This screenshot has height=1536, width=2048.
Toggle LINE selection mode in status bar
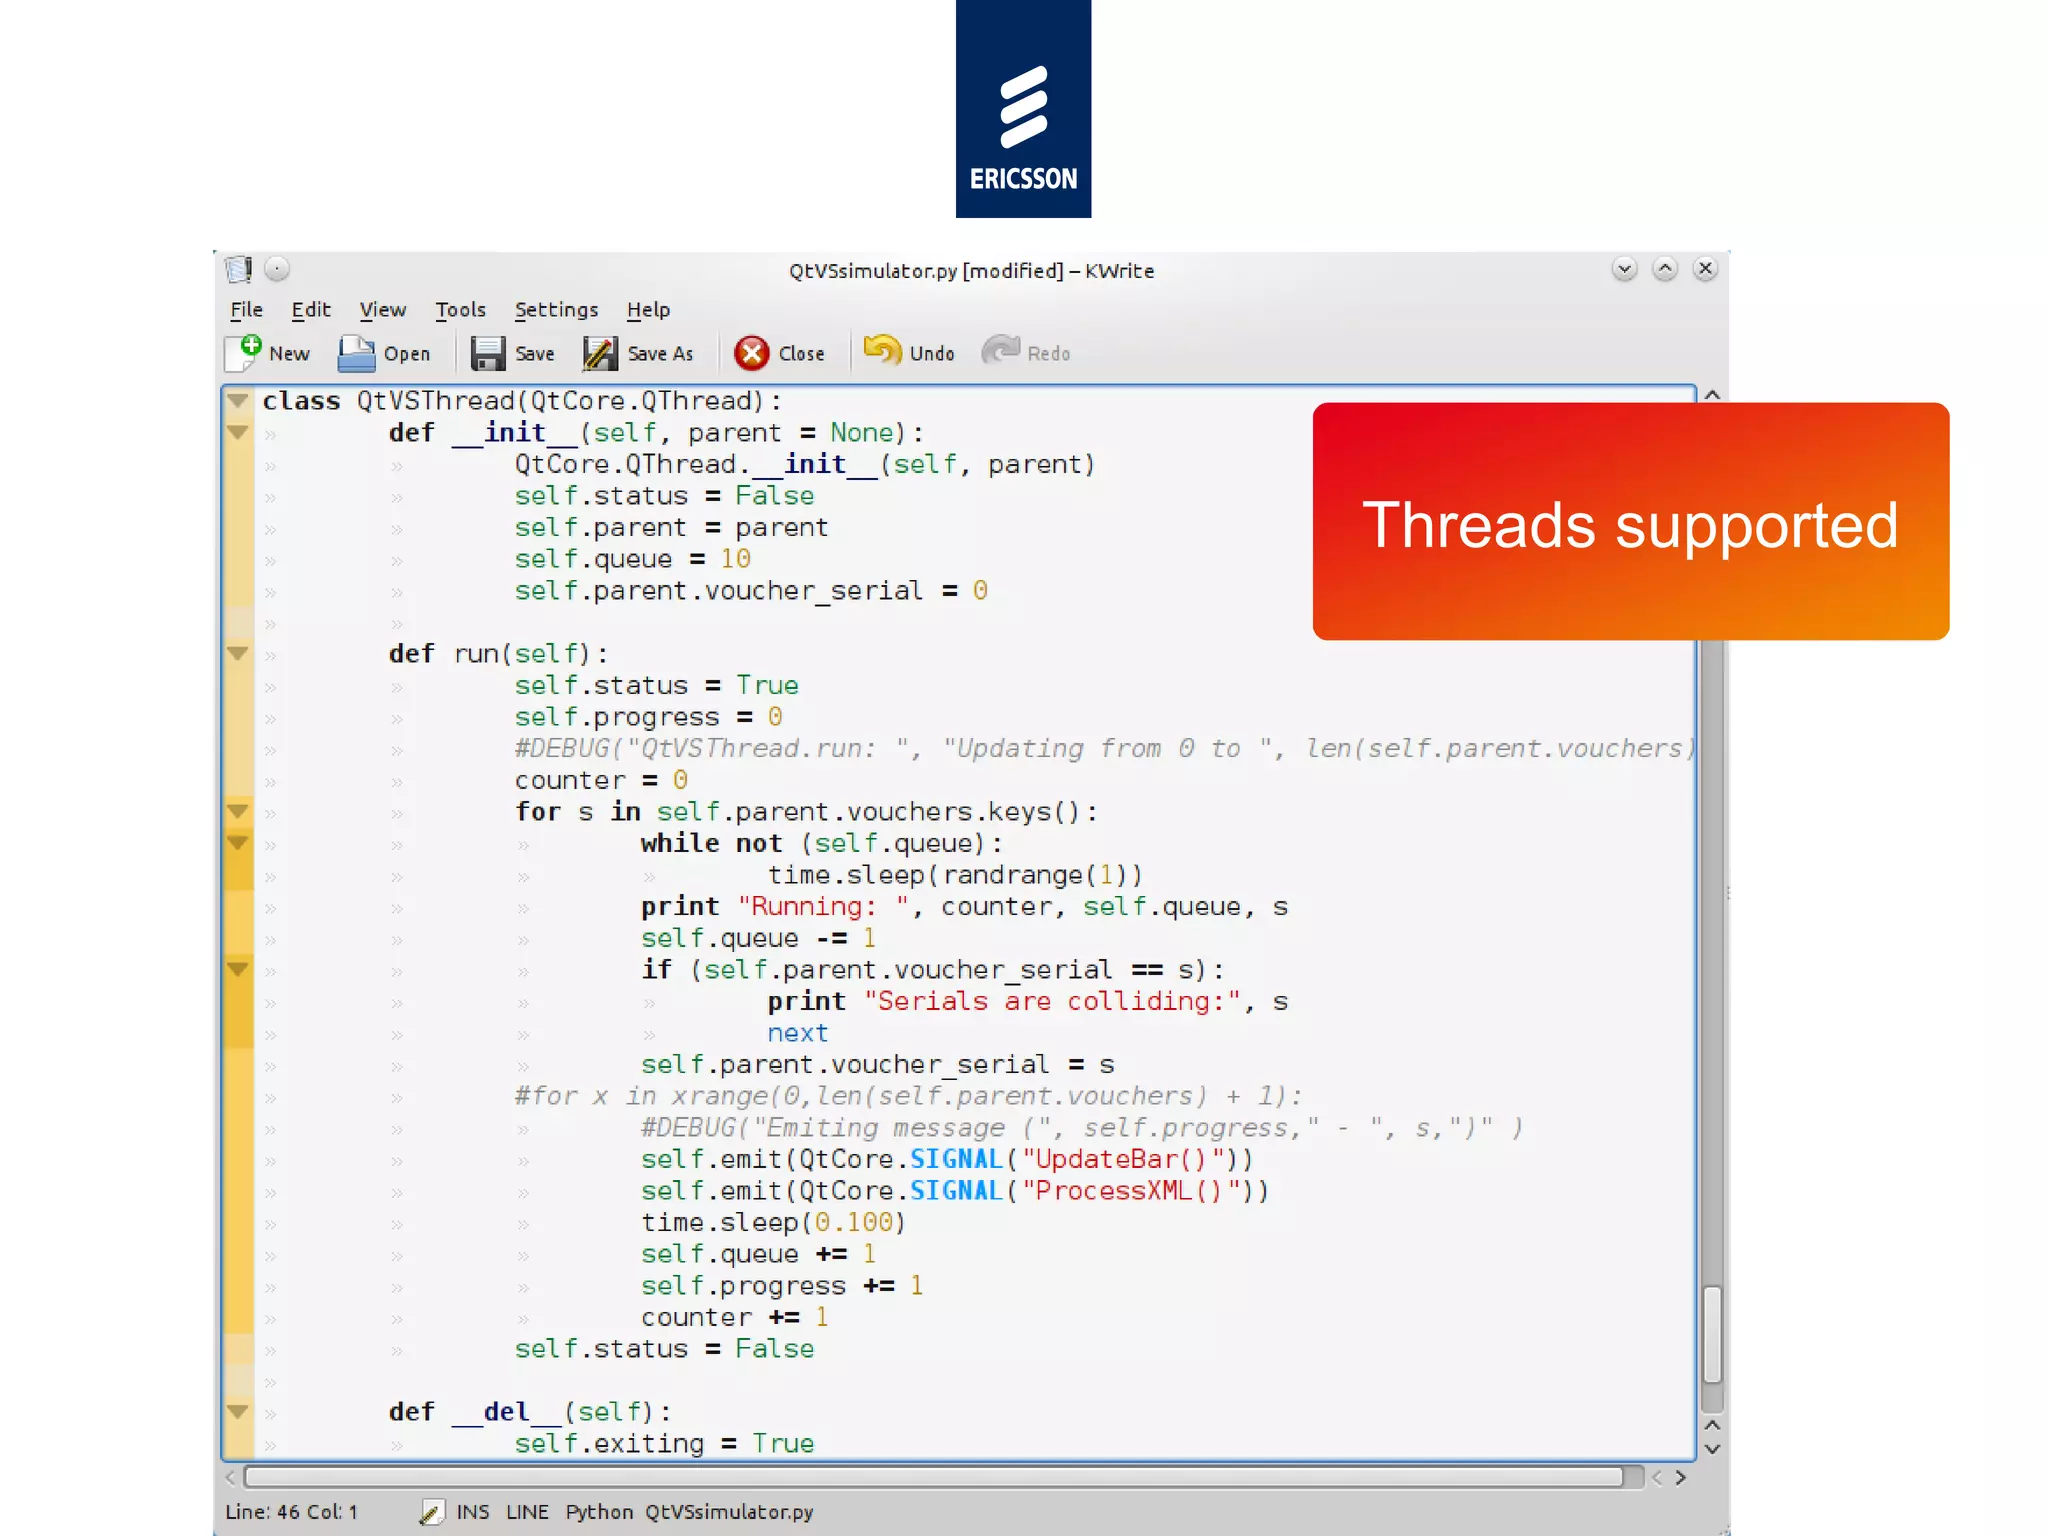click(x=527, y=1512)
